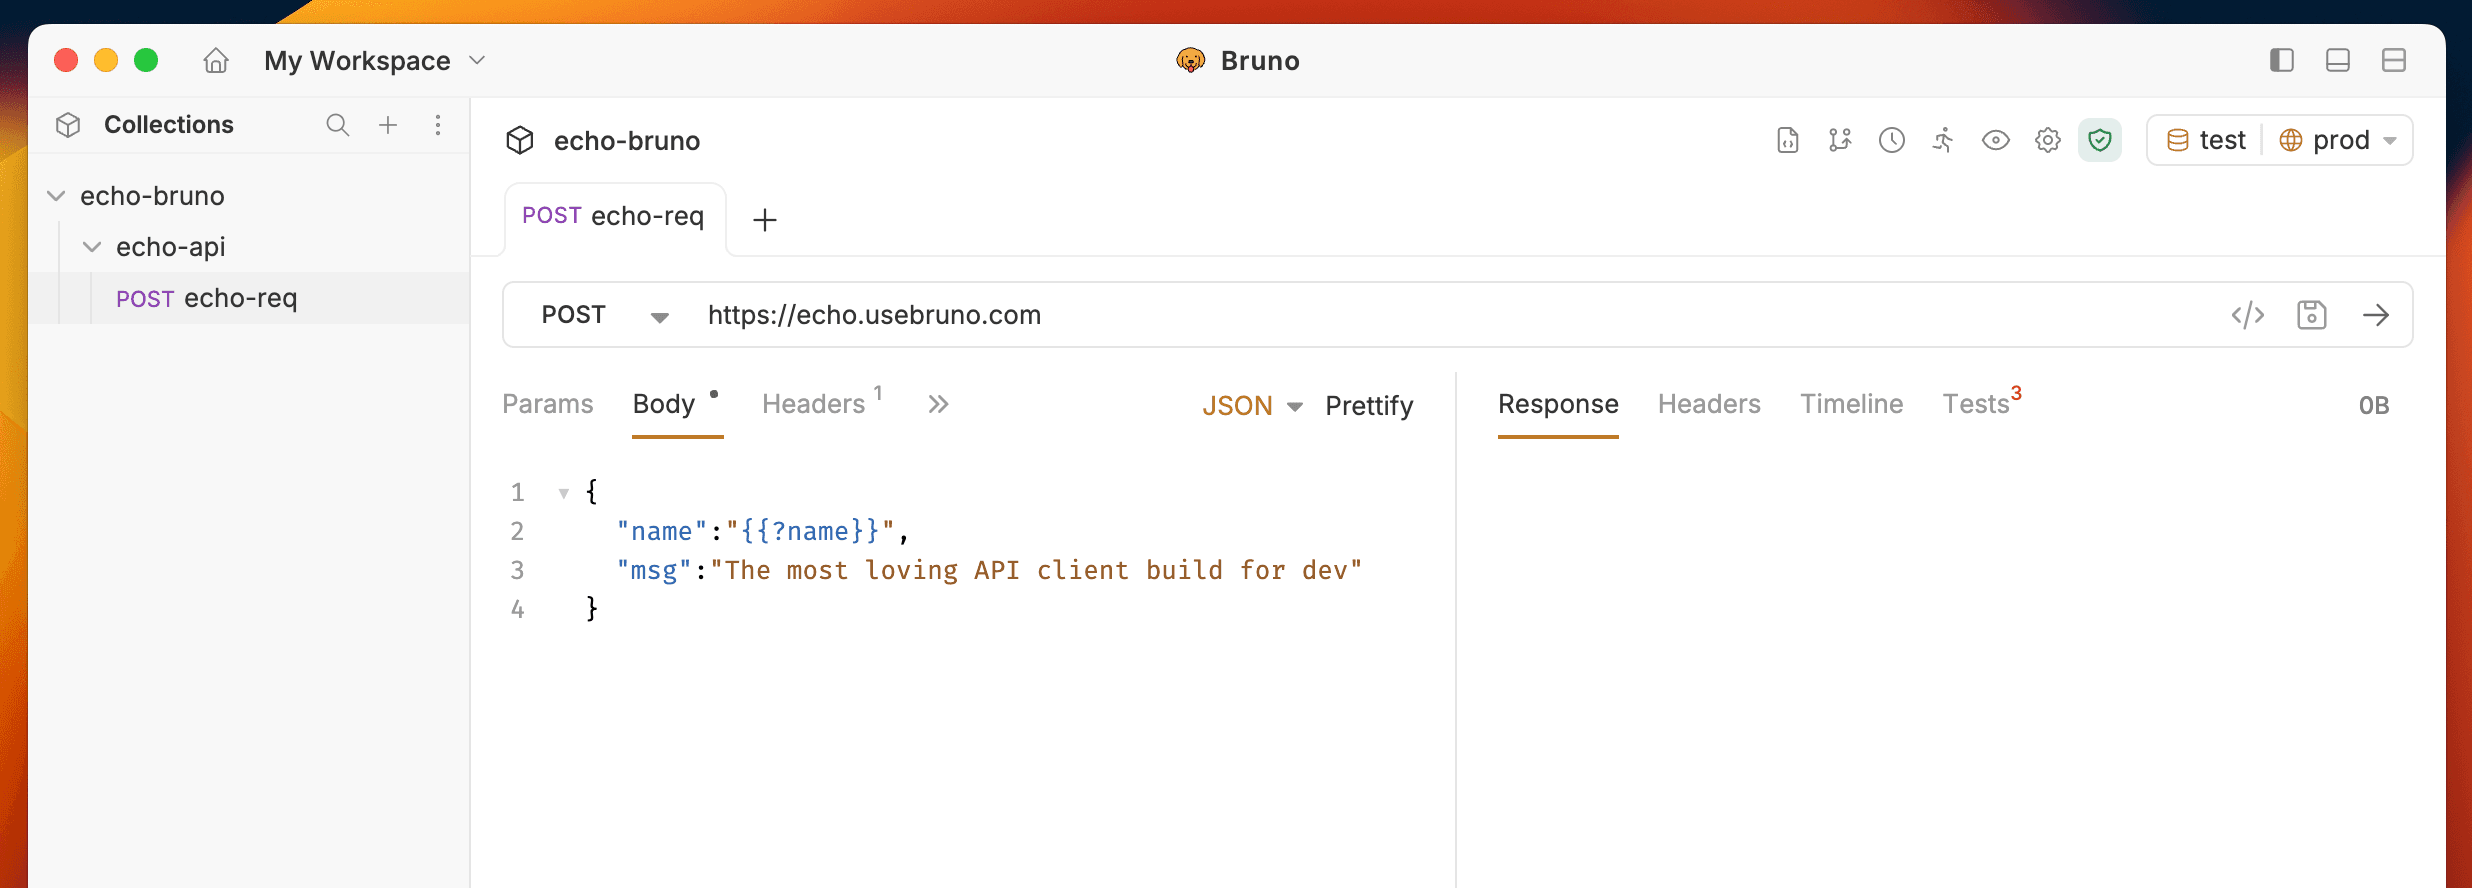Screen dimensions: 2472x888
Task: Collapse the echo-api folder
Action: [x=92, y=247]
